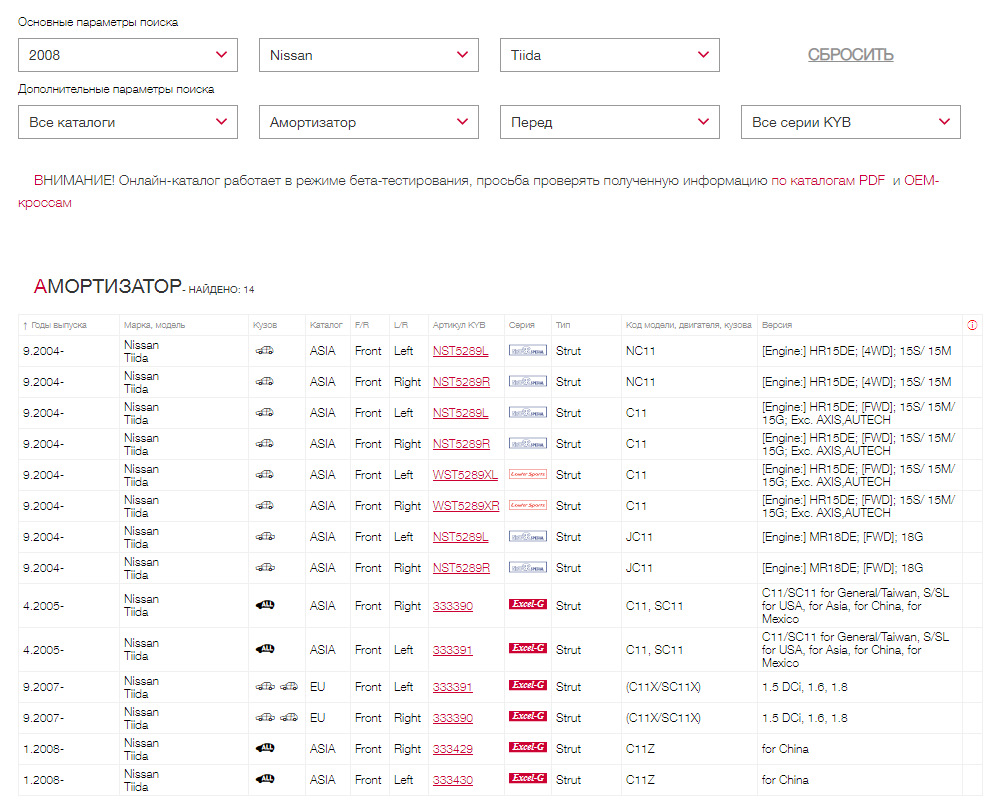Sort by Артикул KYB column header

tap(459, 325)
